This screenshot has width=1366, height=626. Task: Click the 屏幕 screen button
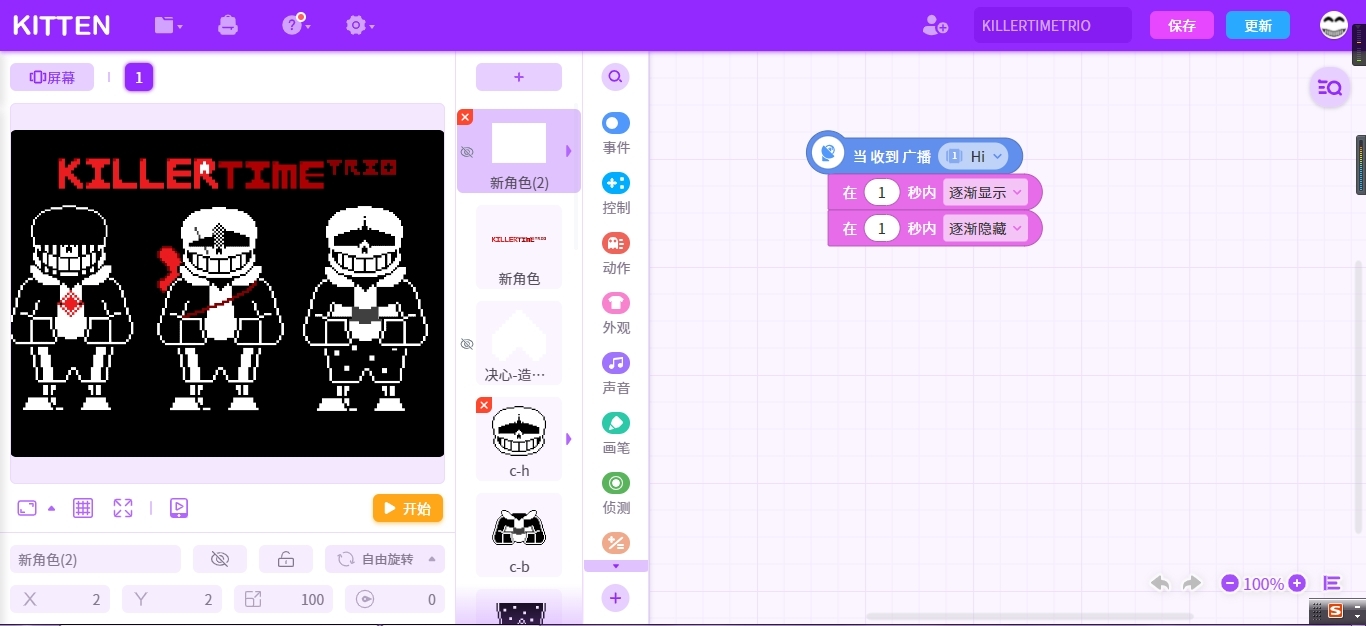click(x=52, y=77)
